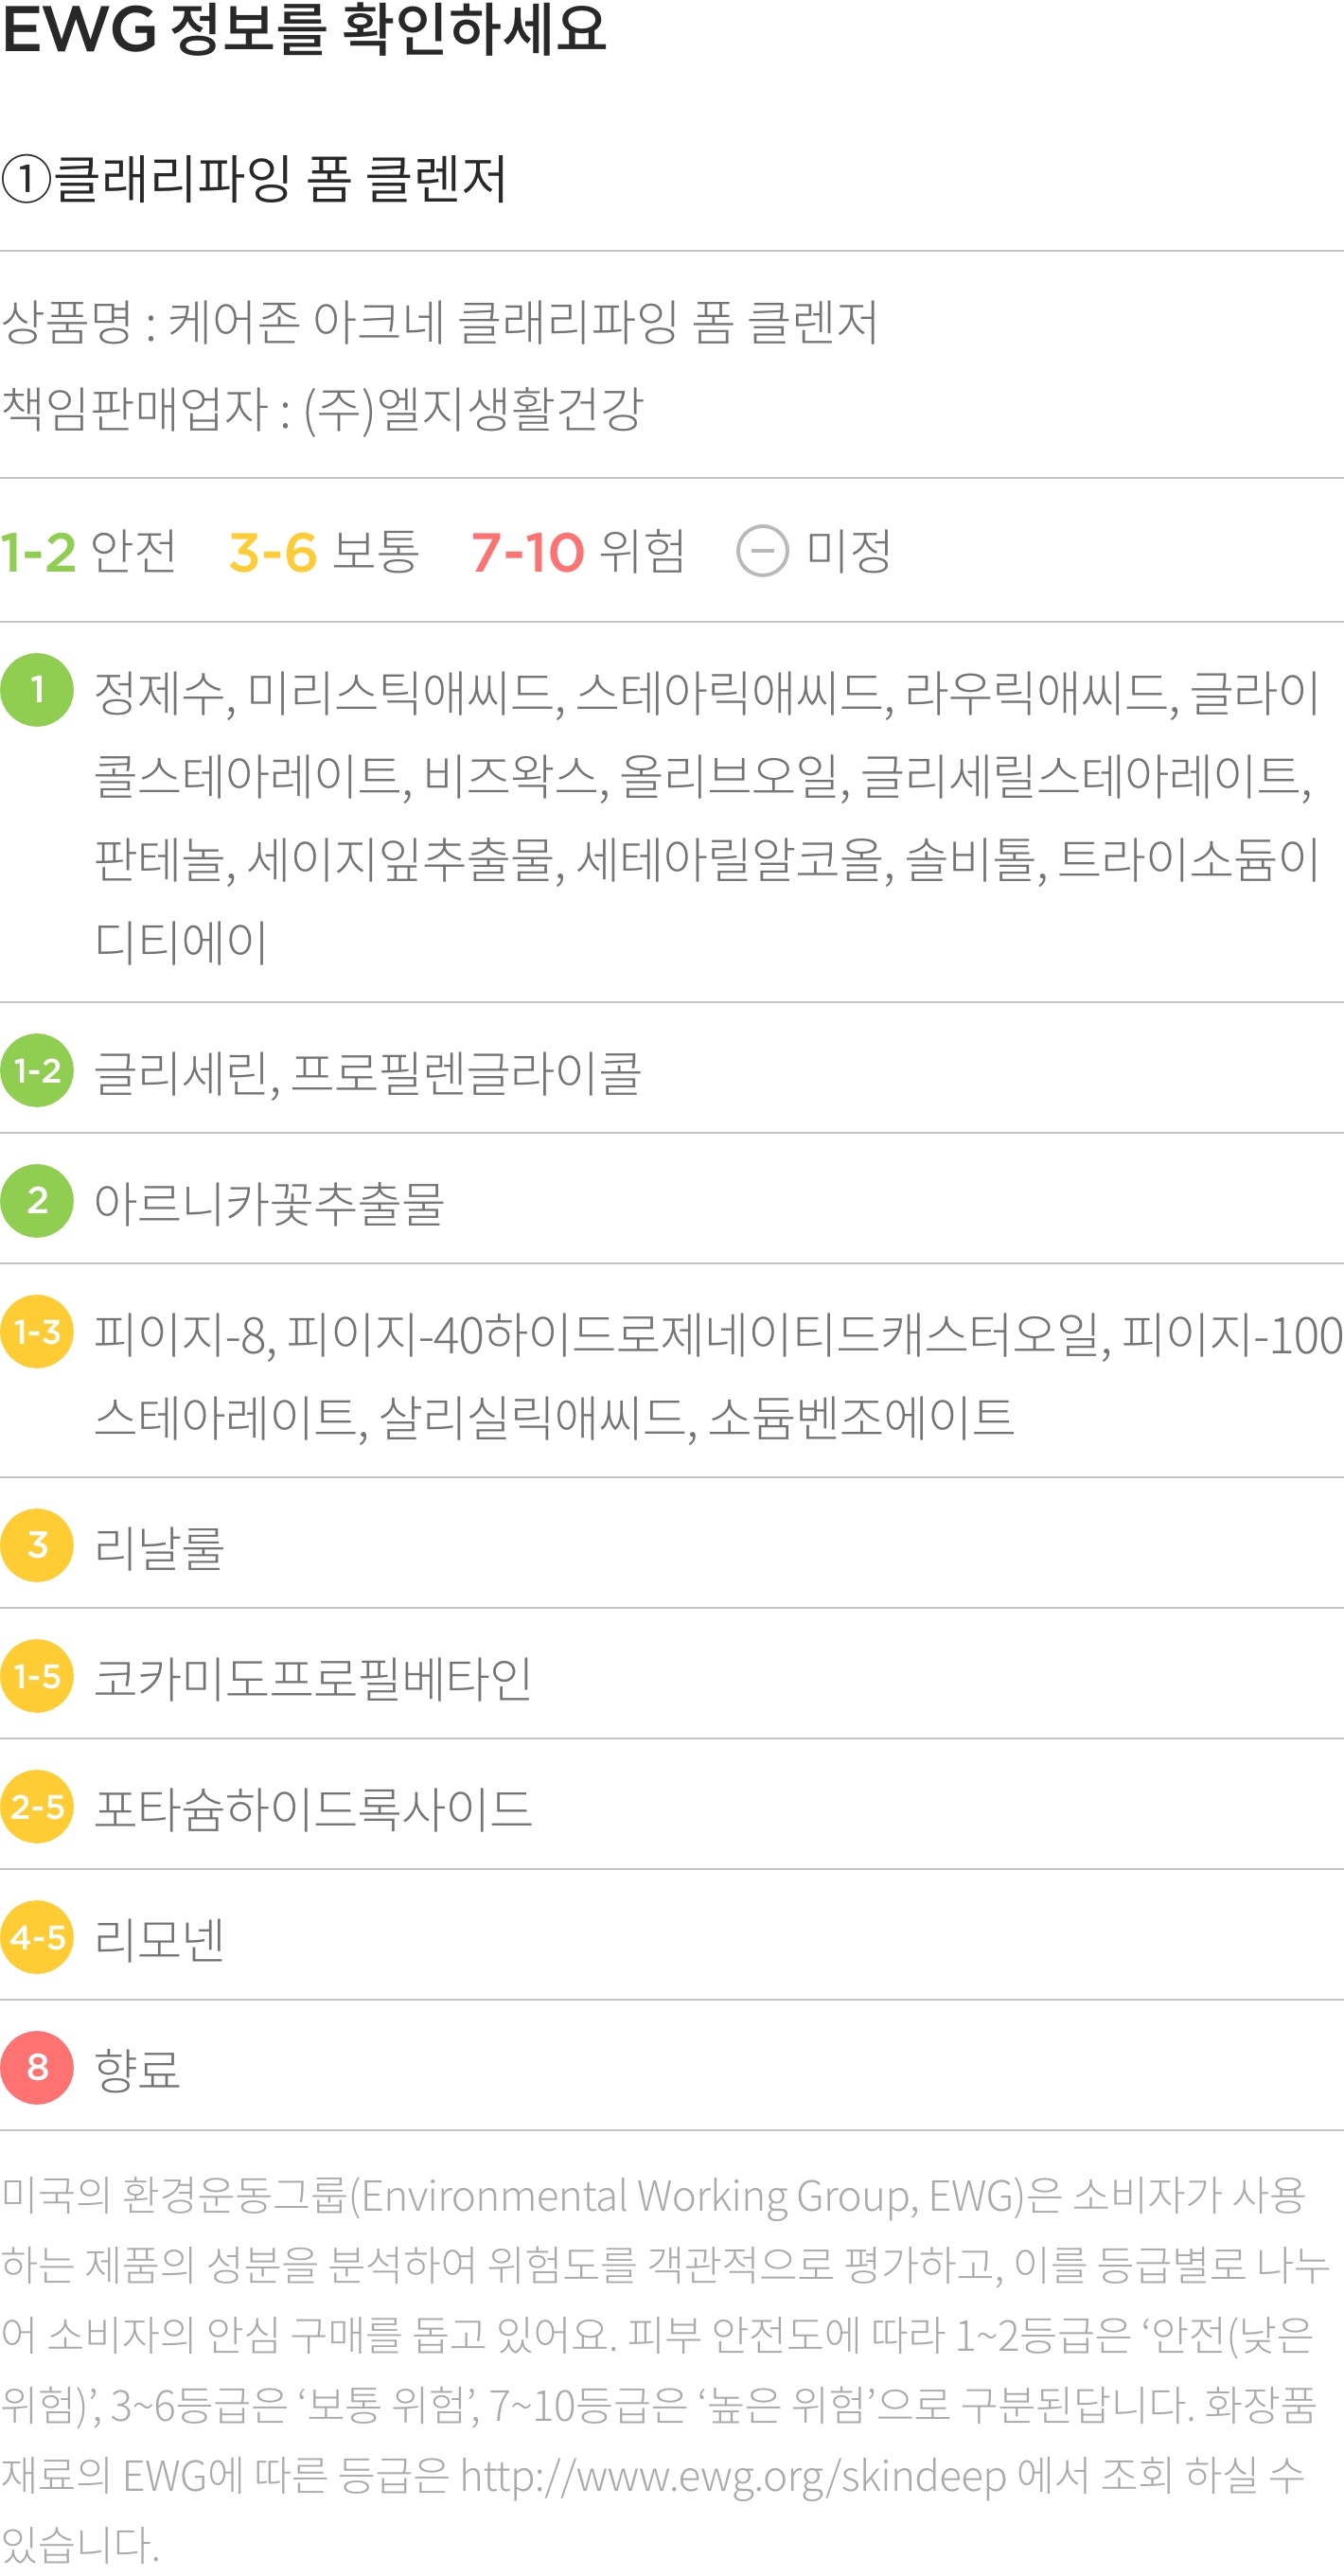
Task: Click the green 1-2 grade badge
Action: click(x=37, y=1070)
